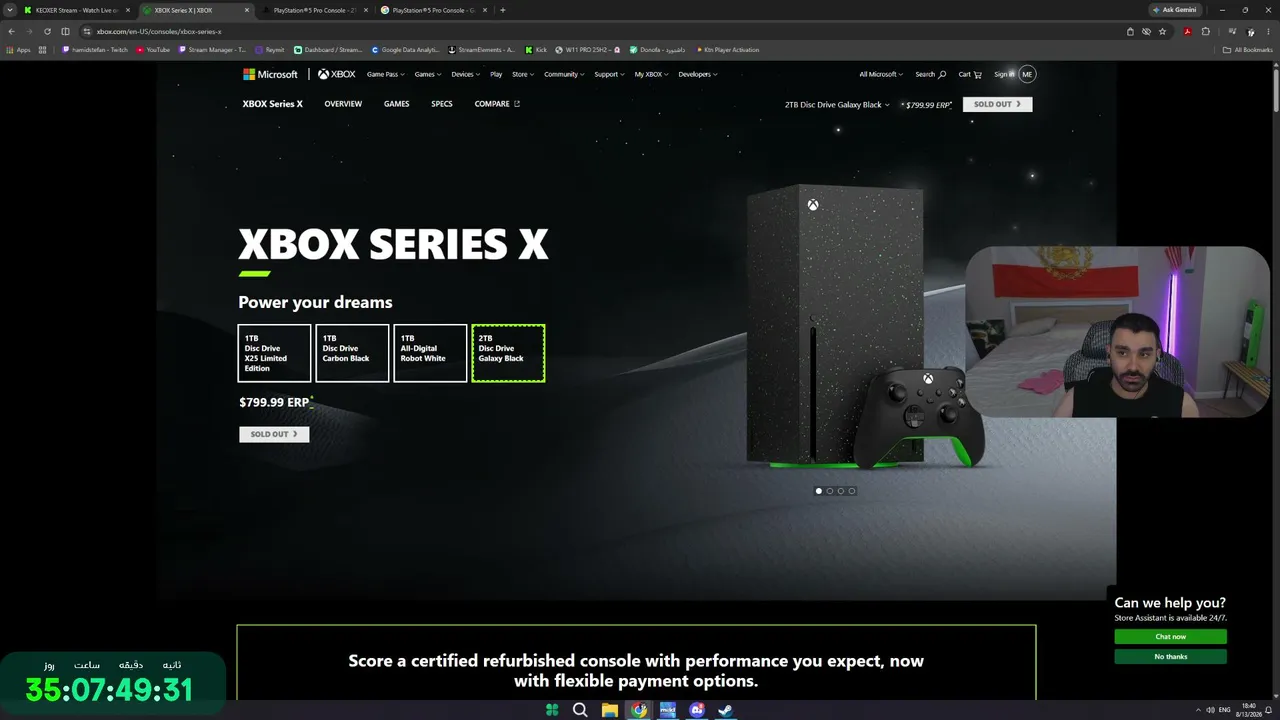Open the Chrome profile avatar
This screenshot has width=1280, height=720.
click(x=1251, y=31)
